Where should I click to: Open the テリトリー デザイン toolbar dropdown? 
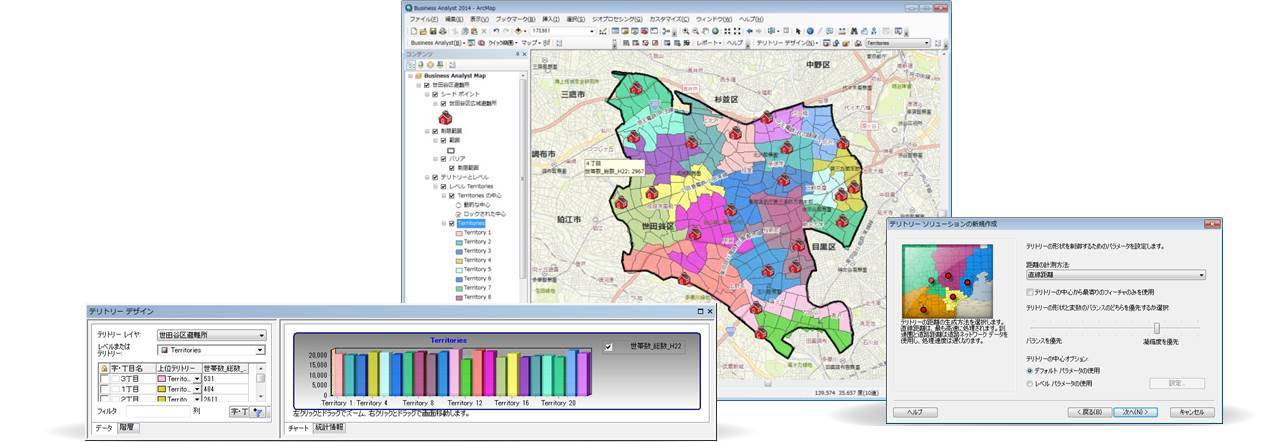point(787,43)
